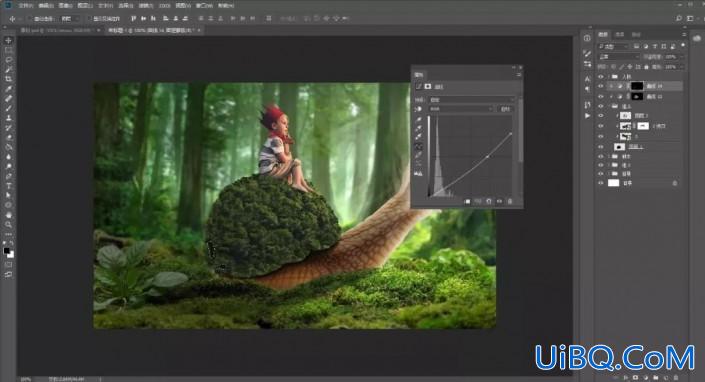Toggle the lock transparent pixels option
705x382 pixels.
[614, 67]
